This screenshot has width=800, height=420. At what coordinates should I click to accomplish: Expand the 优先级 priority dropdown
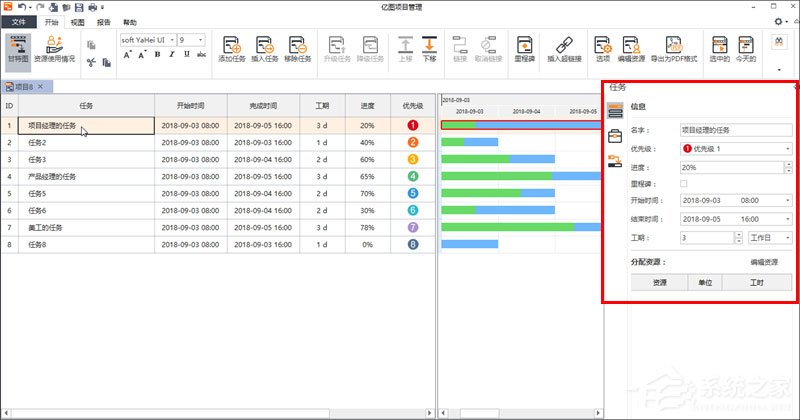[x=789, y=148]
